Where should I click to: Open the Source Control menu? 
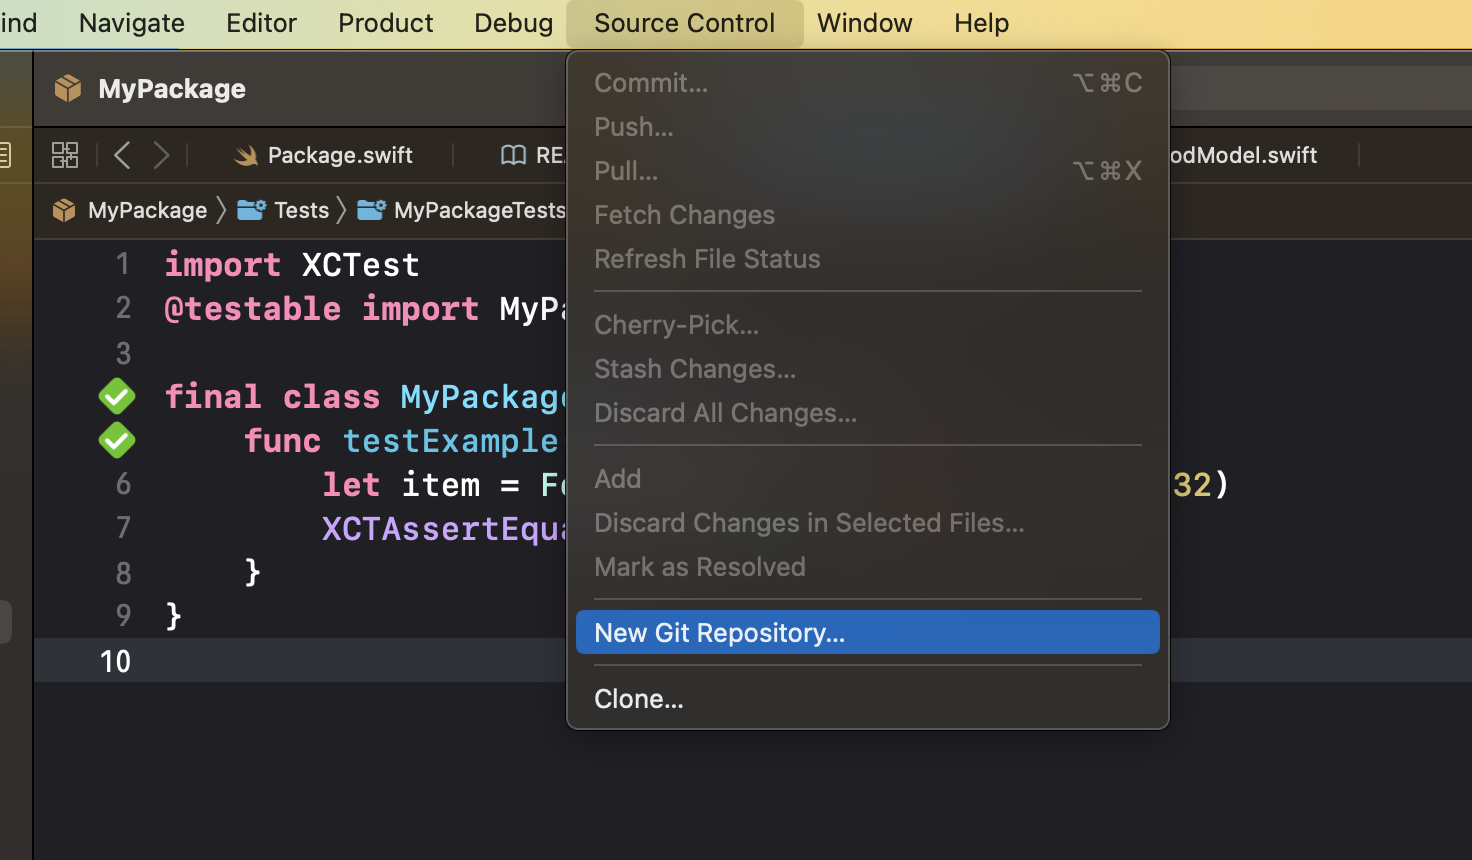[x=684, y=23]
